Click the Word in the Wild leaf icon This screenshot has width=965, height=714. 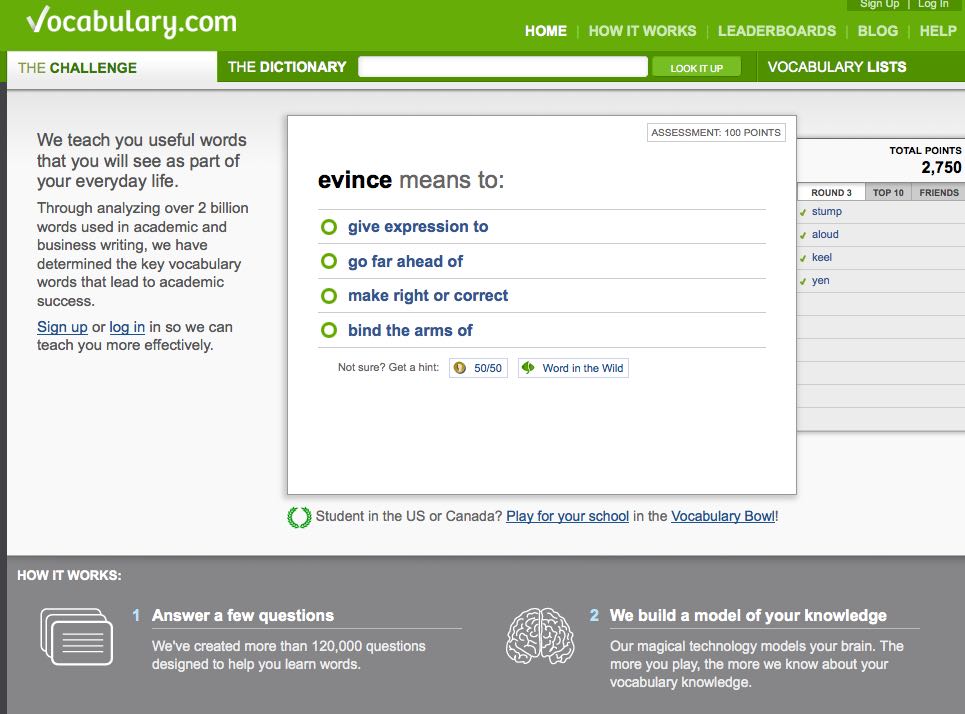[528, 368]
